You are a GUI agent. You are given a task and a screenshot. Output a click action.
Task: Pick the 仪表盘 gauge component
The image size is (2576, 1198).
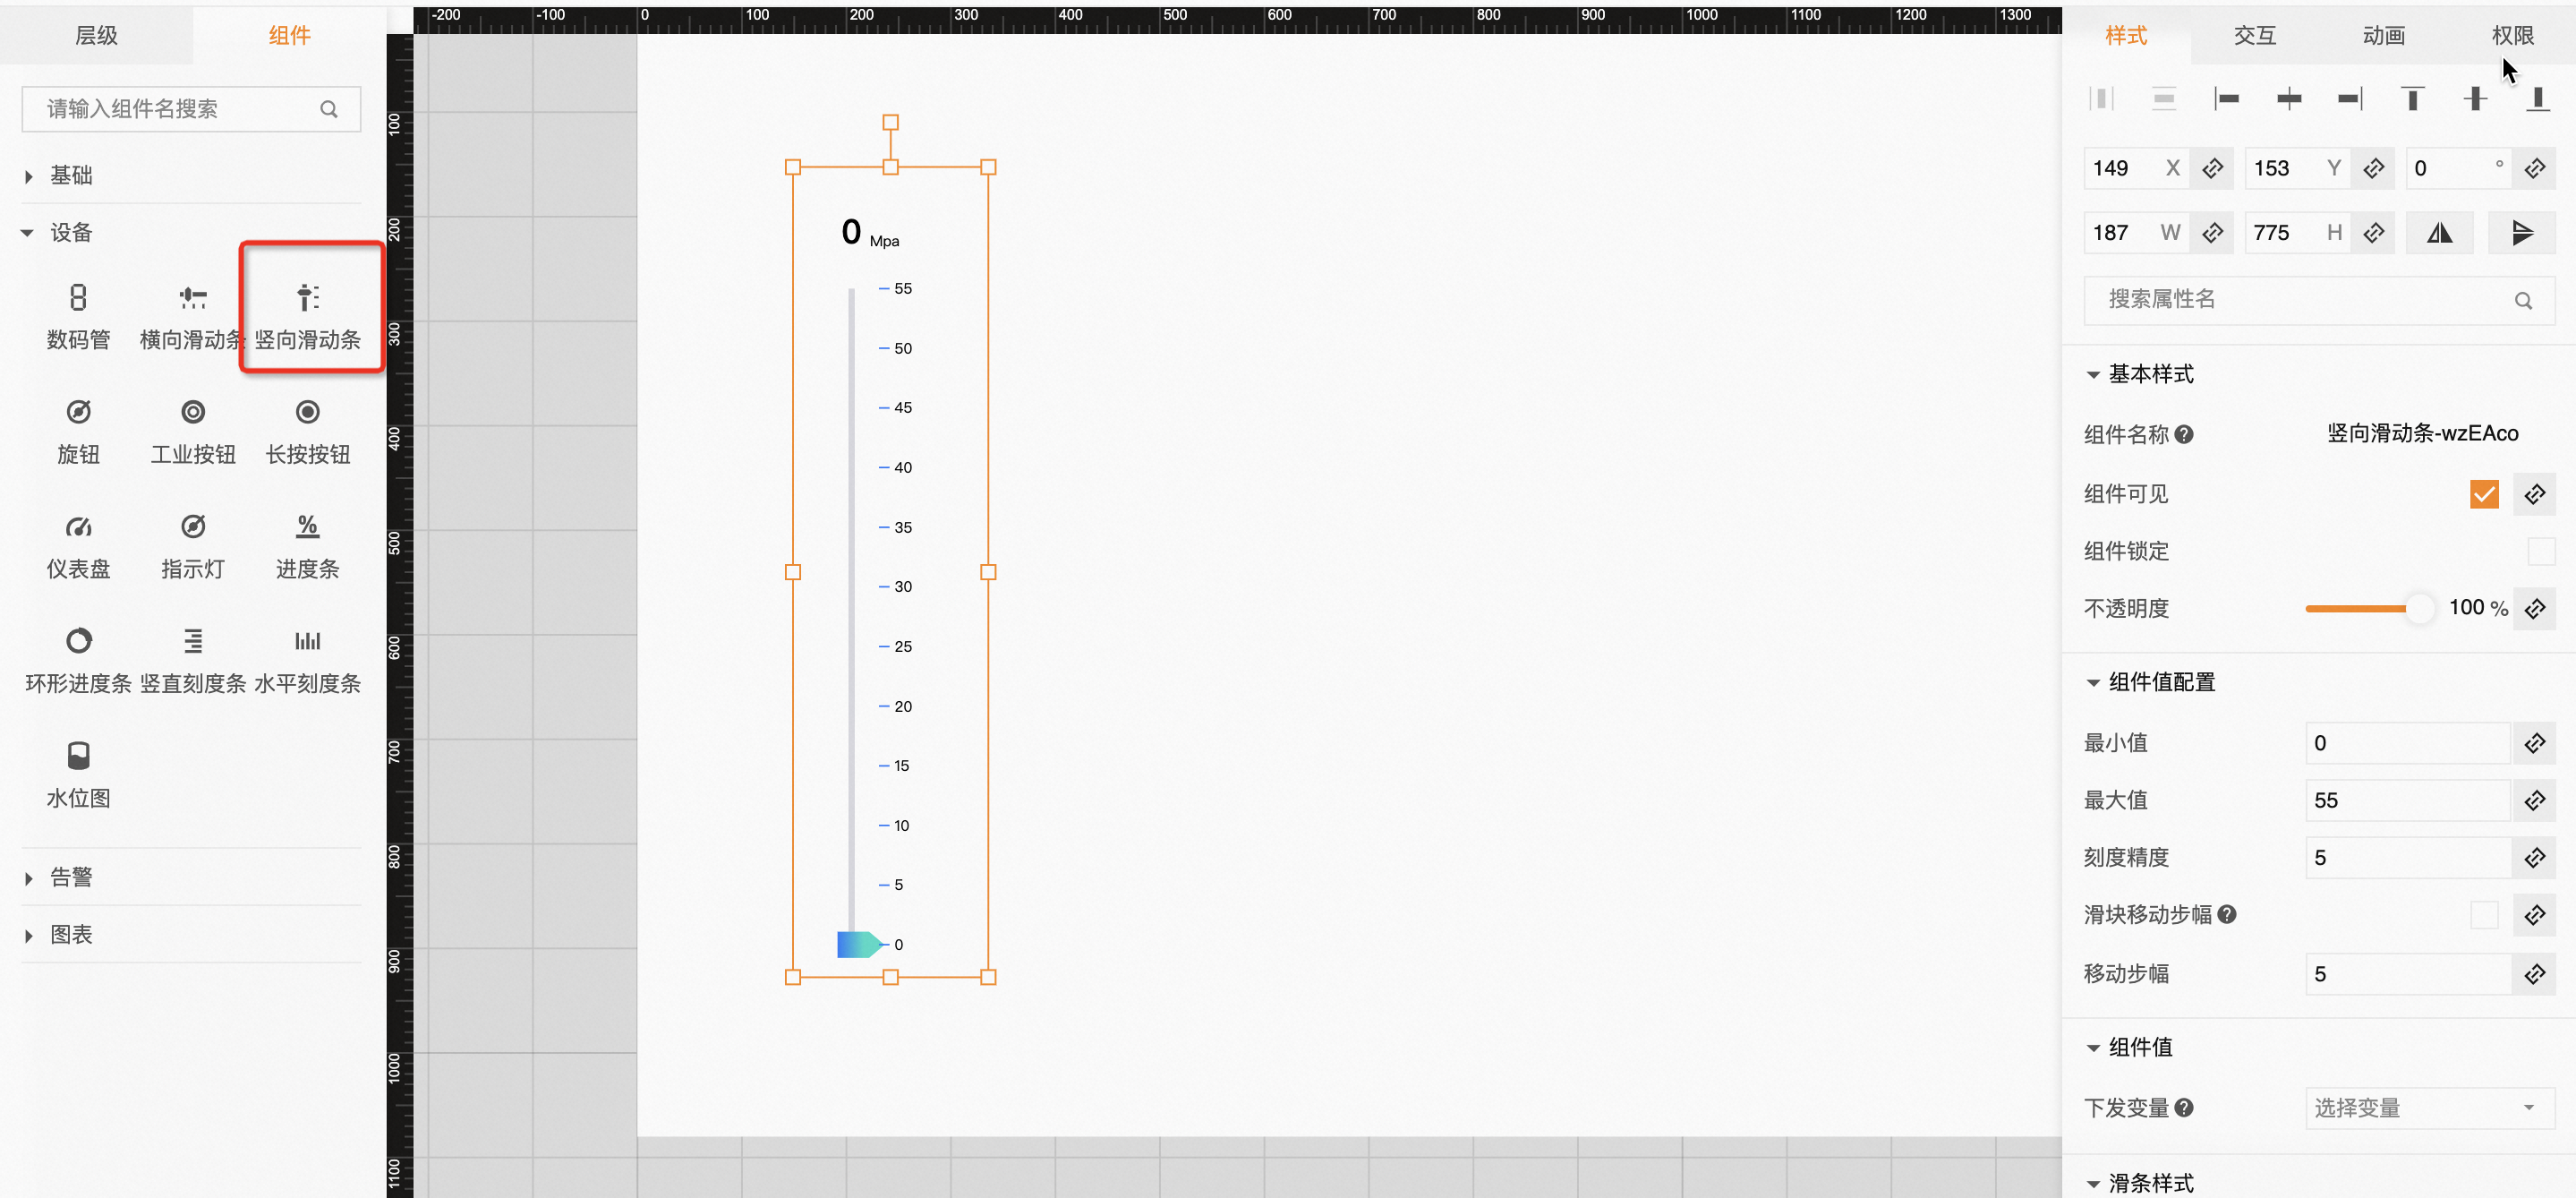coord(78,527)
